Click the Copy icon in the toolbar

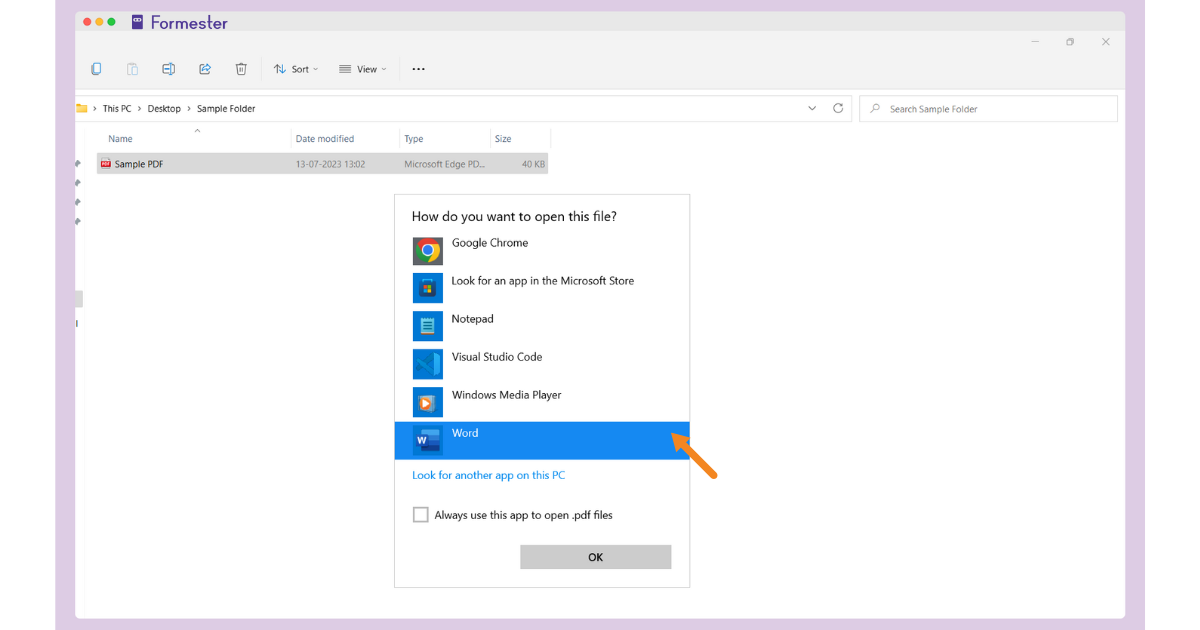96,68
